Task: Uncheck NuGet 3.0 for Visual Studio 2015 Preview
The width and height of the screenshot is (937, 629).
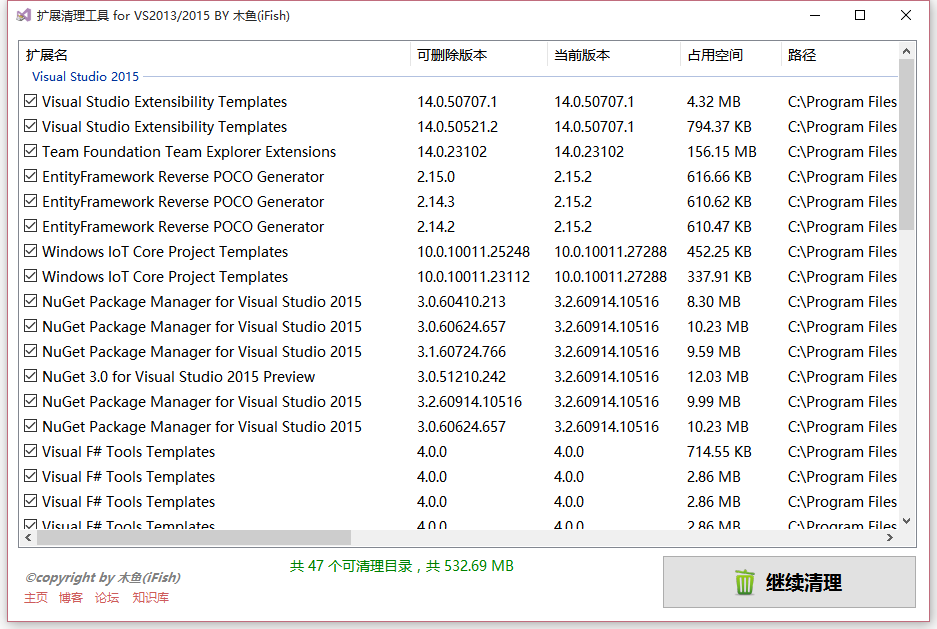Action: (30, 376)
